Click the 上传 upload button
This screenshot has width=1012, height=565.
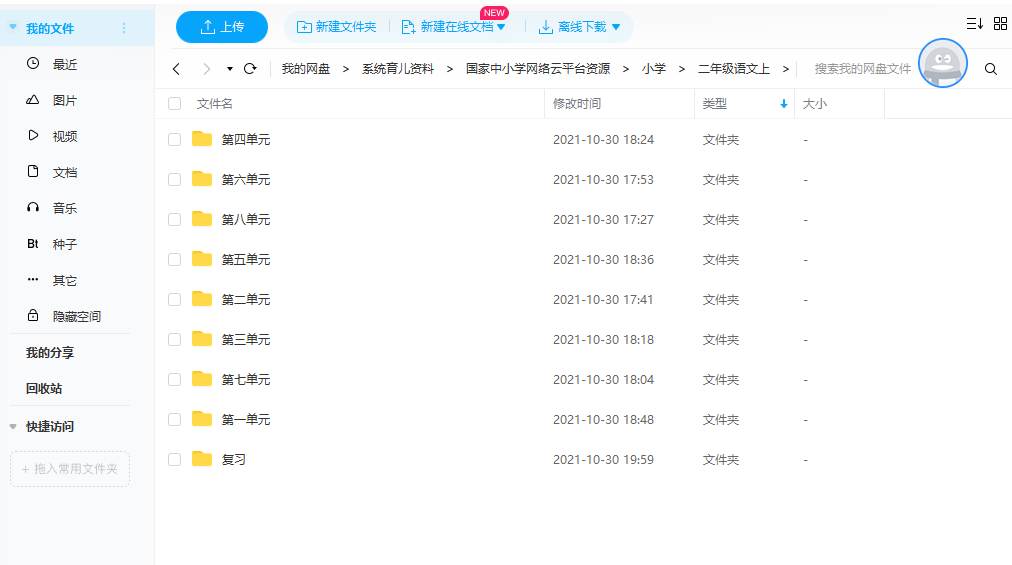click(x=222, y=27)
